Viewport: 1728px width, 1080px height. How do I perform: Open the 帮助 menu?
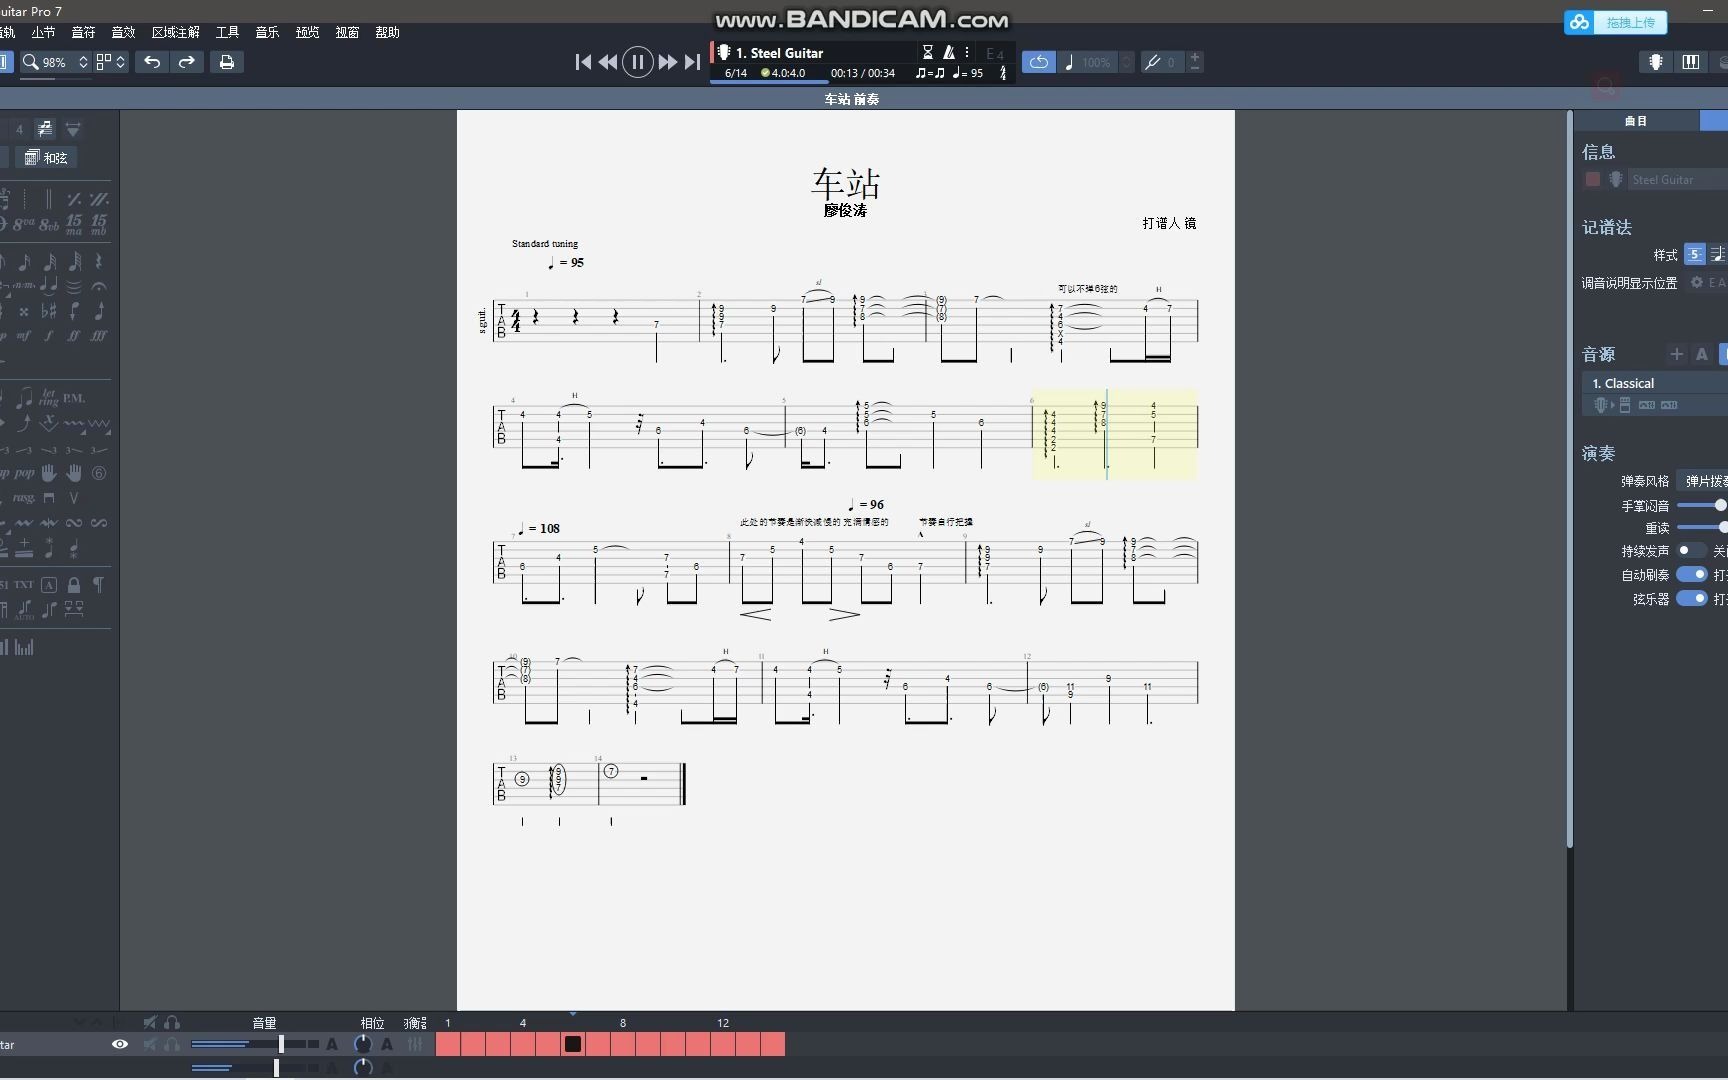click(387, 32)
